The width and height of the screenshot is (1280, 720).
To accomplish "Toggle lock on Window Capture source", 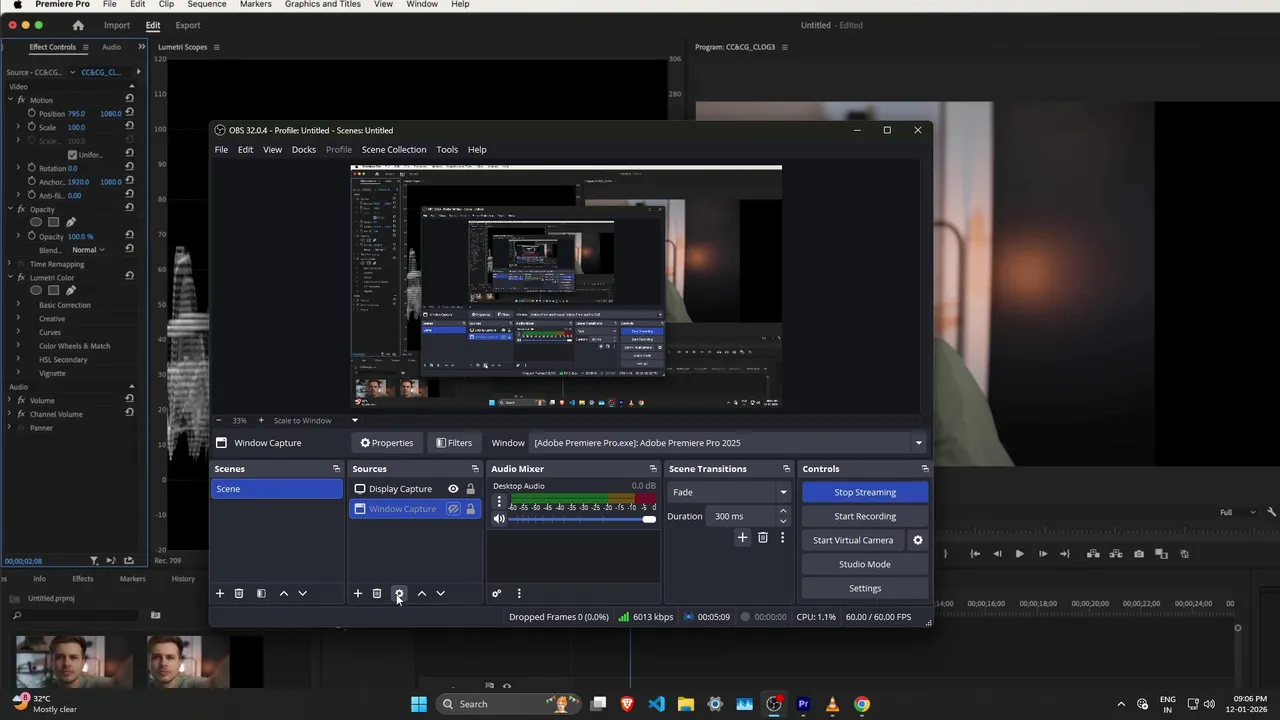I will pyautogui.click(x=470, y=509).
